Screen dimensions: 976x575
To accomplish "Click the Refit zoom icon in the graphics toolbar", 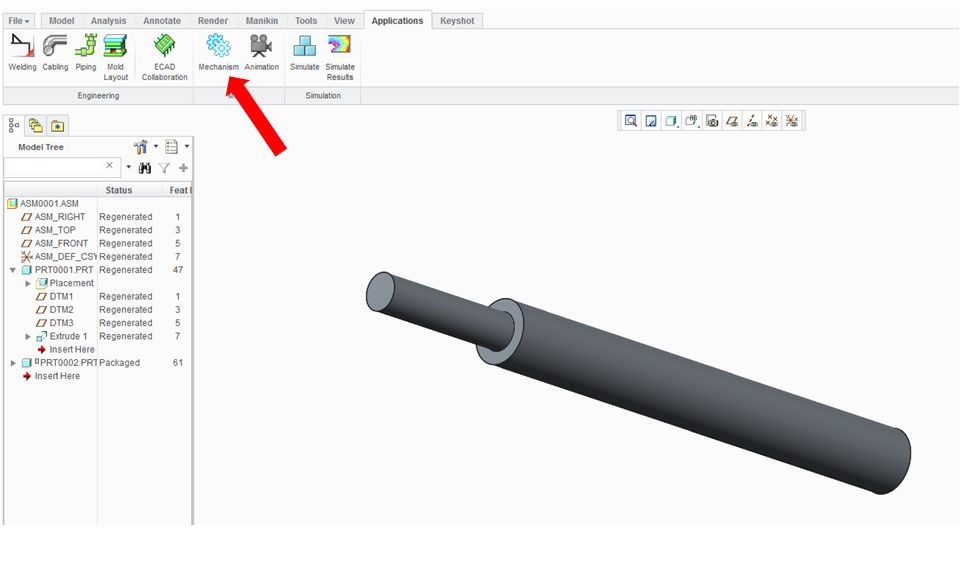I will [x=631, y=121].
